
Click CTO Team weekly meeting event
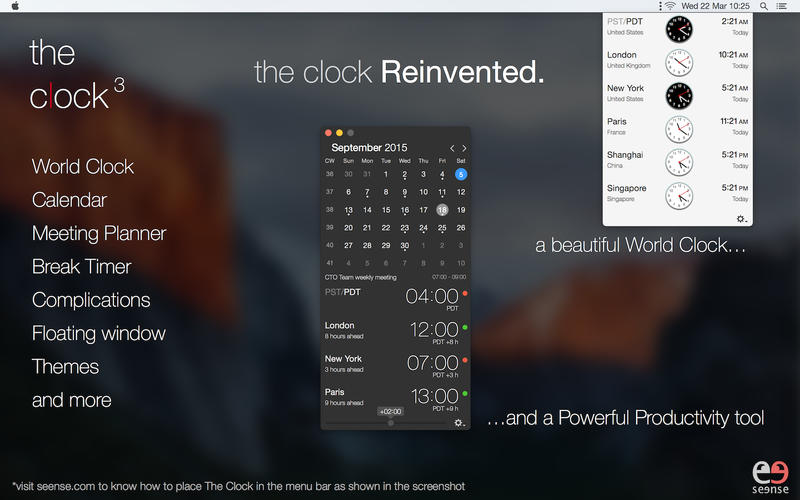pos(361,277)
